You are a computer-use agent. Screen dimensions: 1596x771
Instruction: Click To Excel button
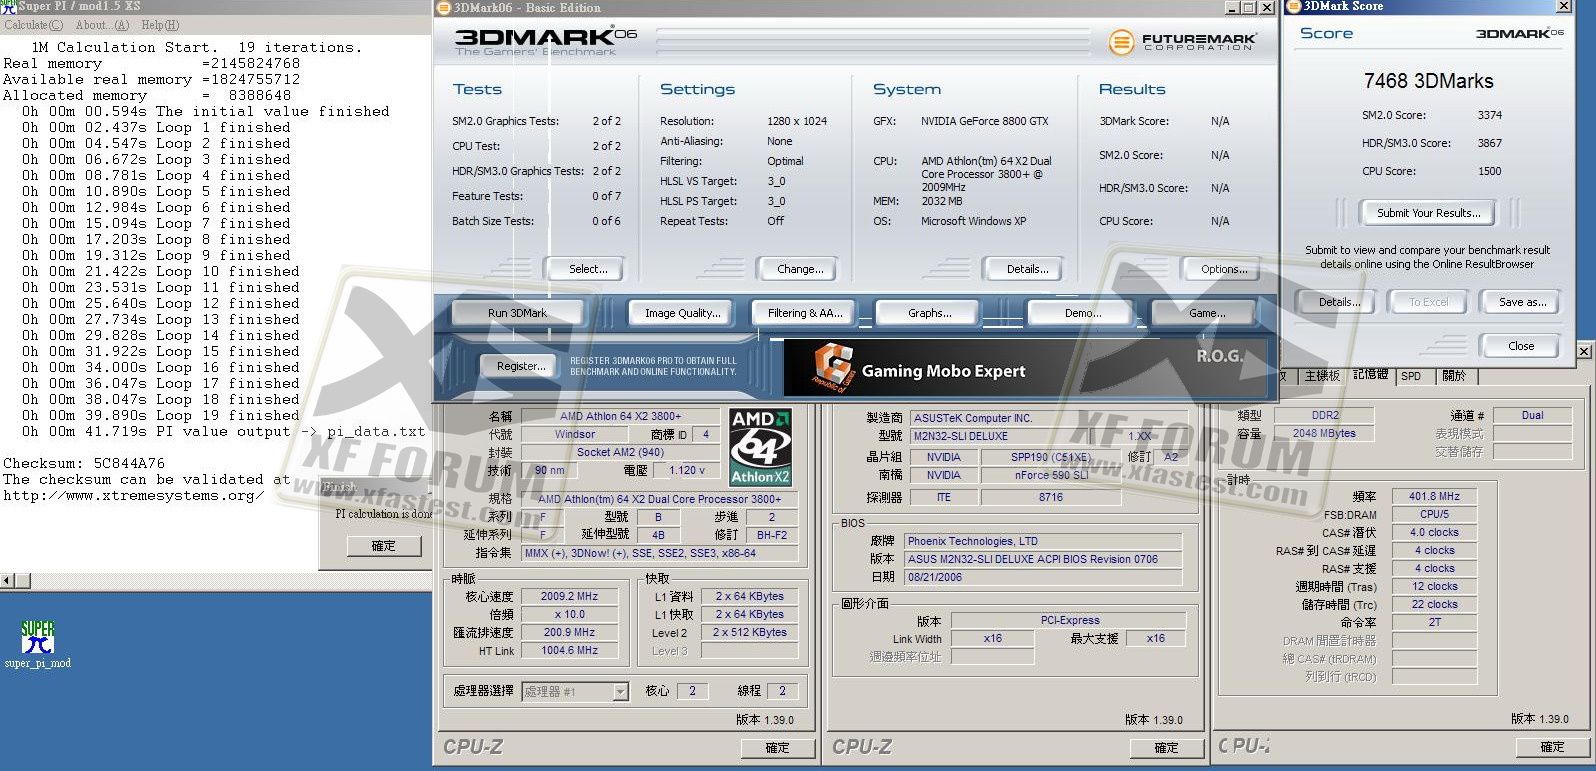(x=1428, y=302)
